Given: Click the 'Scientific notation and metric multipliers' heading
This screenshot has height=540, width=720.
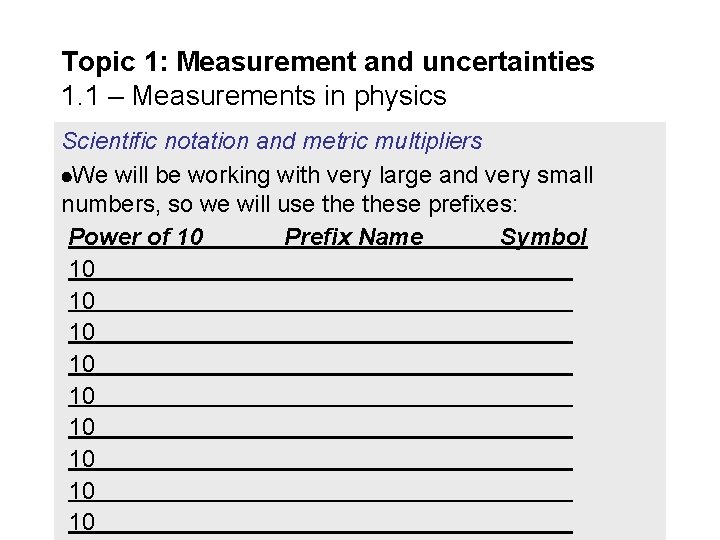Looking at the screenshot, I should (272, 141).
